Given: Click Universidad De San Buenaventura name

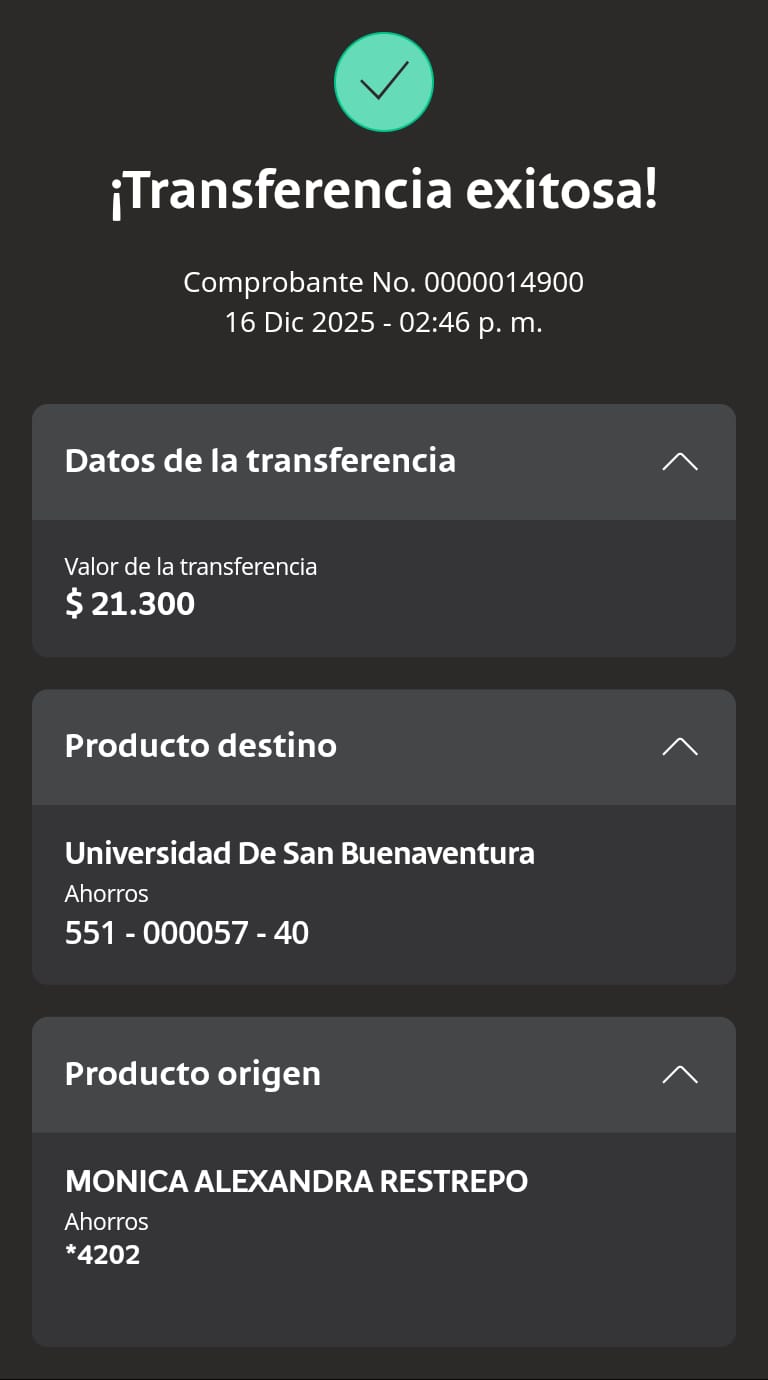Looking at the screenshot, I should click(300, 853).
